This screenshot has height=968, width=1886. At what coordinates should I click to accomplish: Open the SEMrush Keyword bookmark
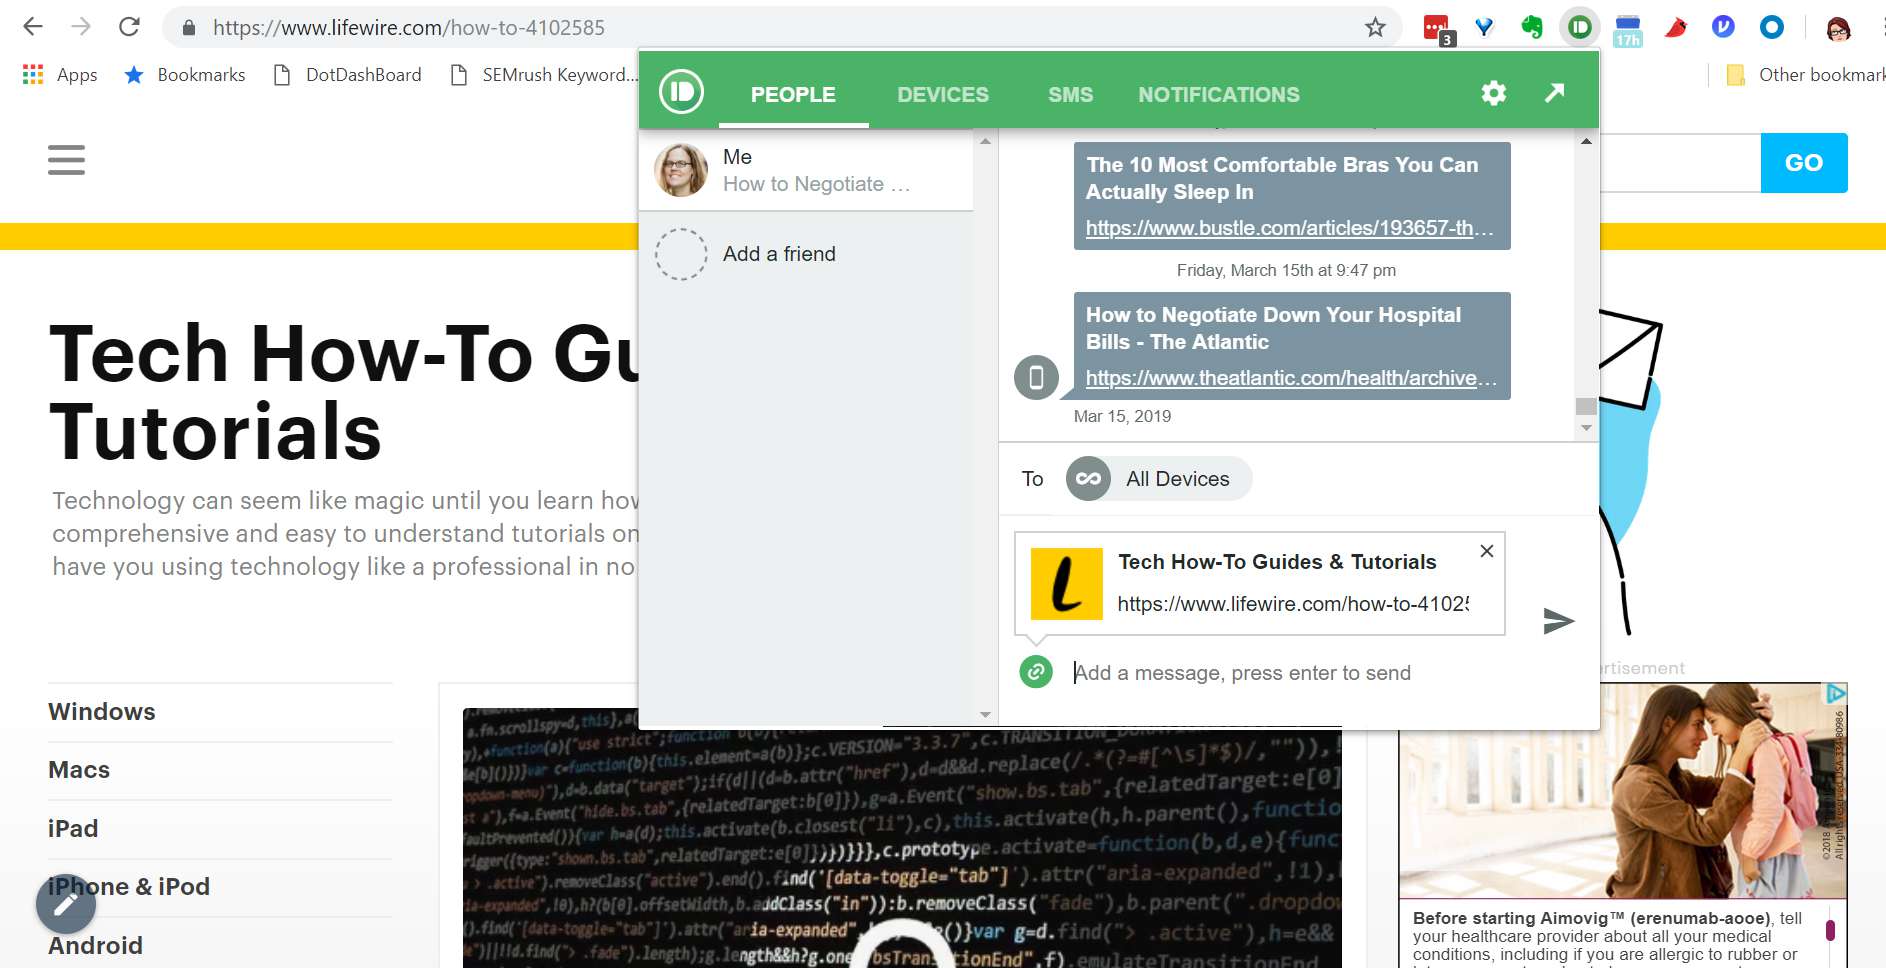pyautogui.click(x=544, y=75)
